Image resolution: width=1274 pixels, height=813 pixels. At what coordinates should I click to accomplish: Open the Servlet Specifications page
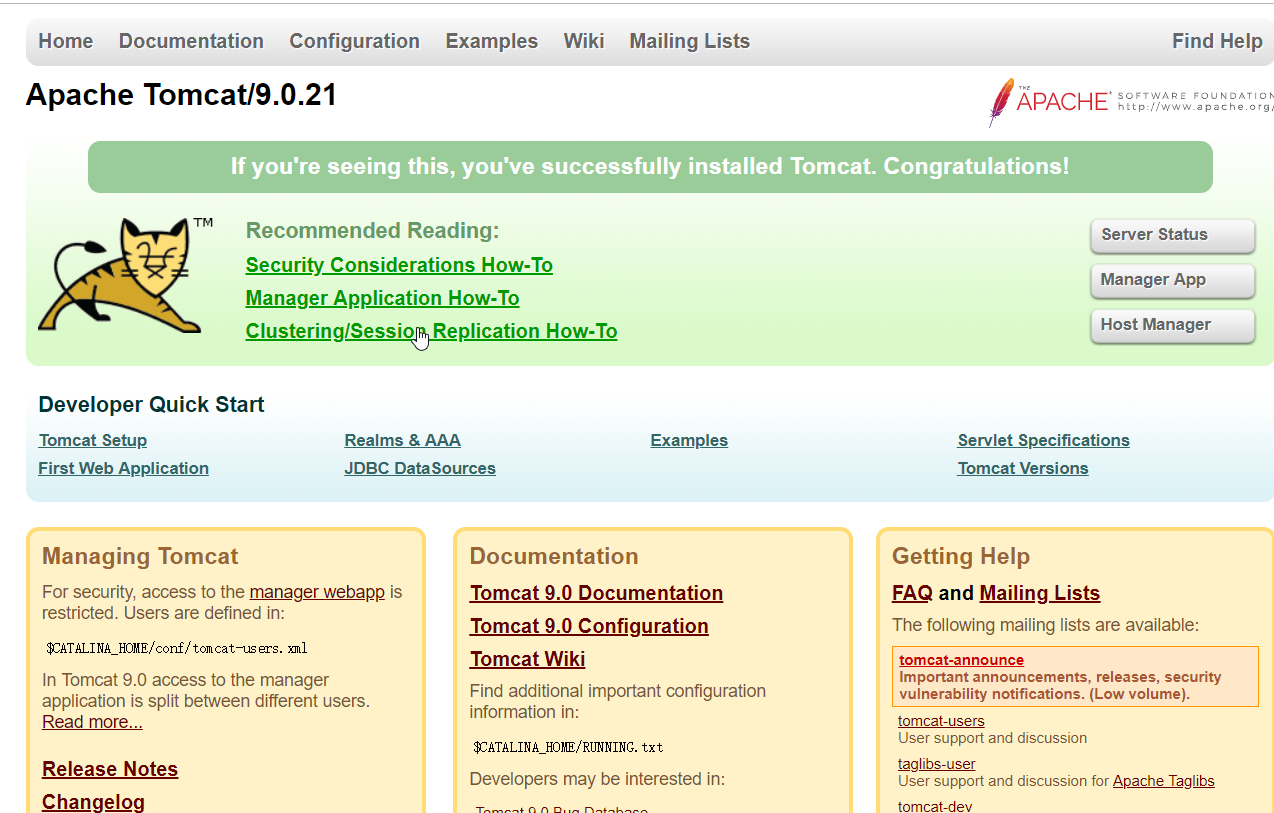pos(1043,440)
